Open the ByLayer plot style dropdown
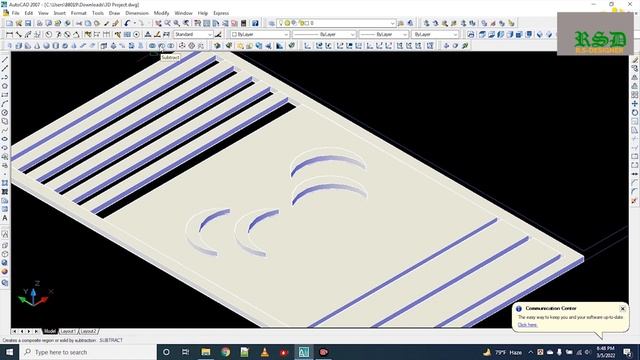640x360 pixels. pyautogui.click(x=435, y=35)
